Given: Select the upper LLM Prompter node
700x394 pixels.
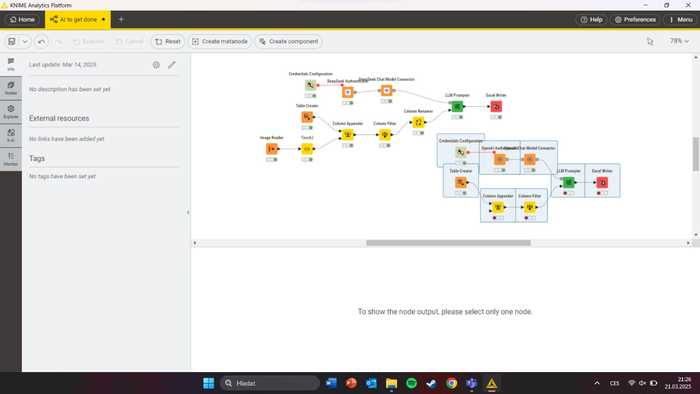Looking at the screenshot, I should (x=457, y=107).
